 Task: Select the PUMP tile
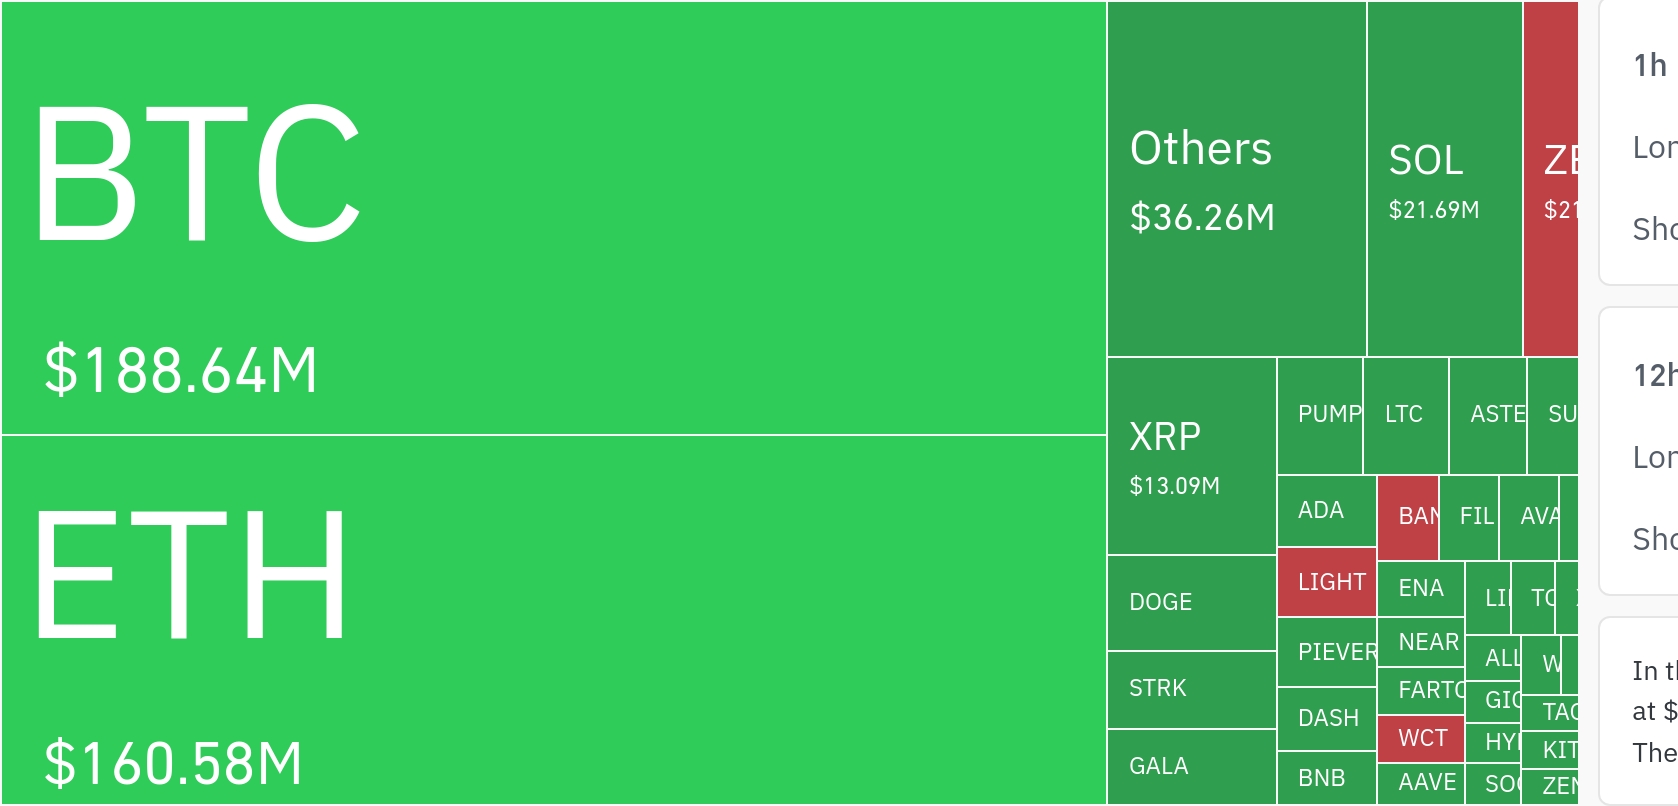[x=1320, y=416]
